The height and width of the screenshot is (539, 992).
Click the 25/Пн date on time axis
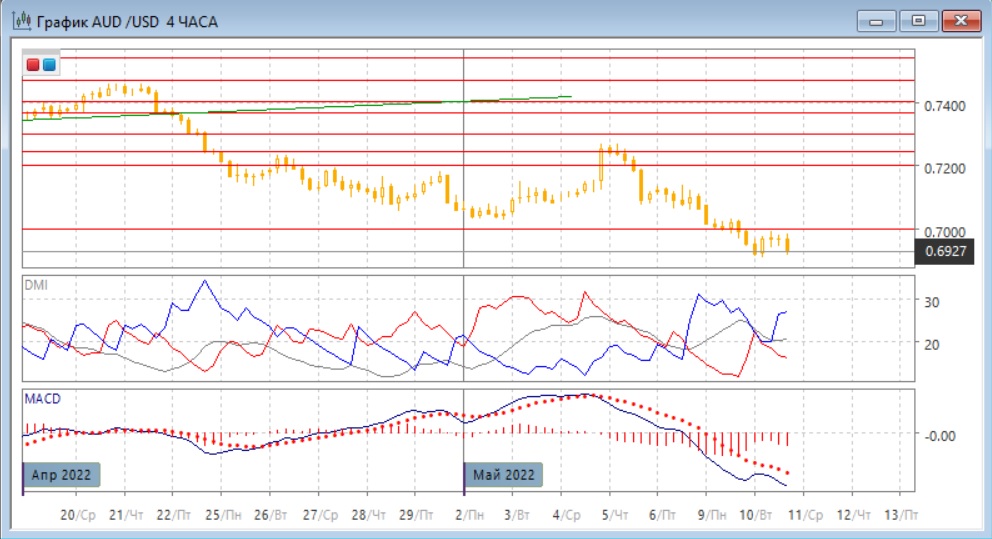click(224, 516)
